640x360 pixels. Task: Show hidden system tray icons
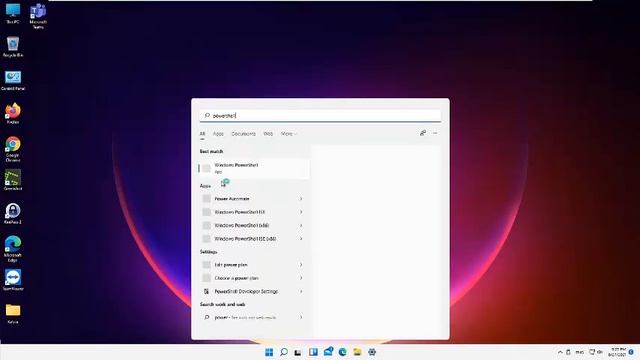[x=560, y=352]
